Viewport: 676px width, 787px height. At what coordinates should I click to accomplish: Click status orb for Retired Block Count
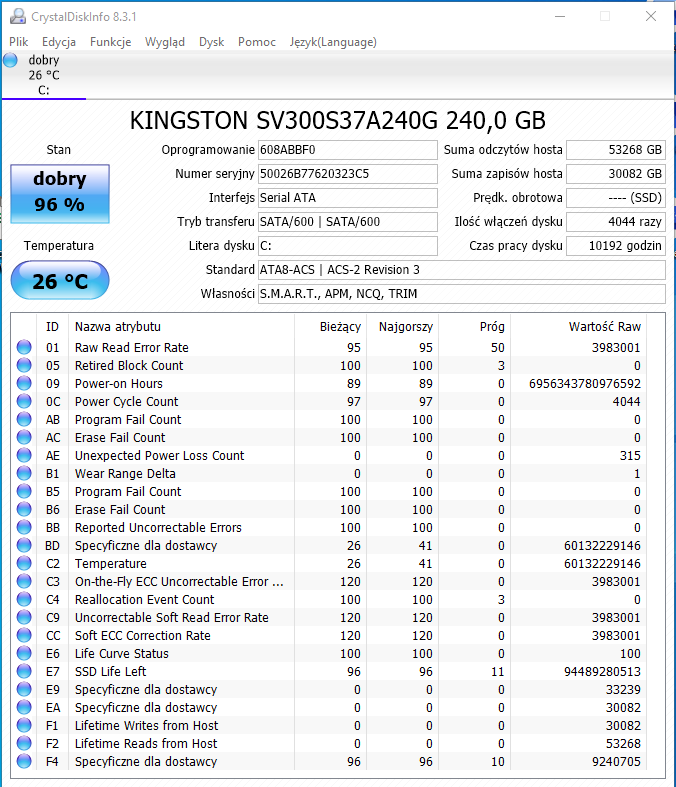coord(24,365)
